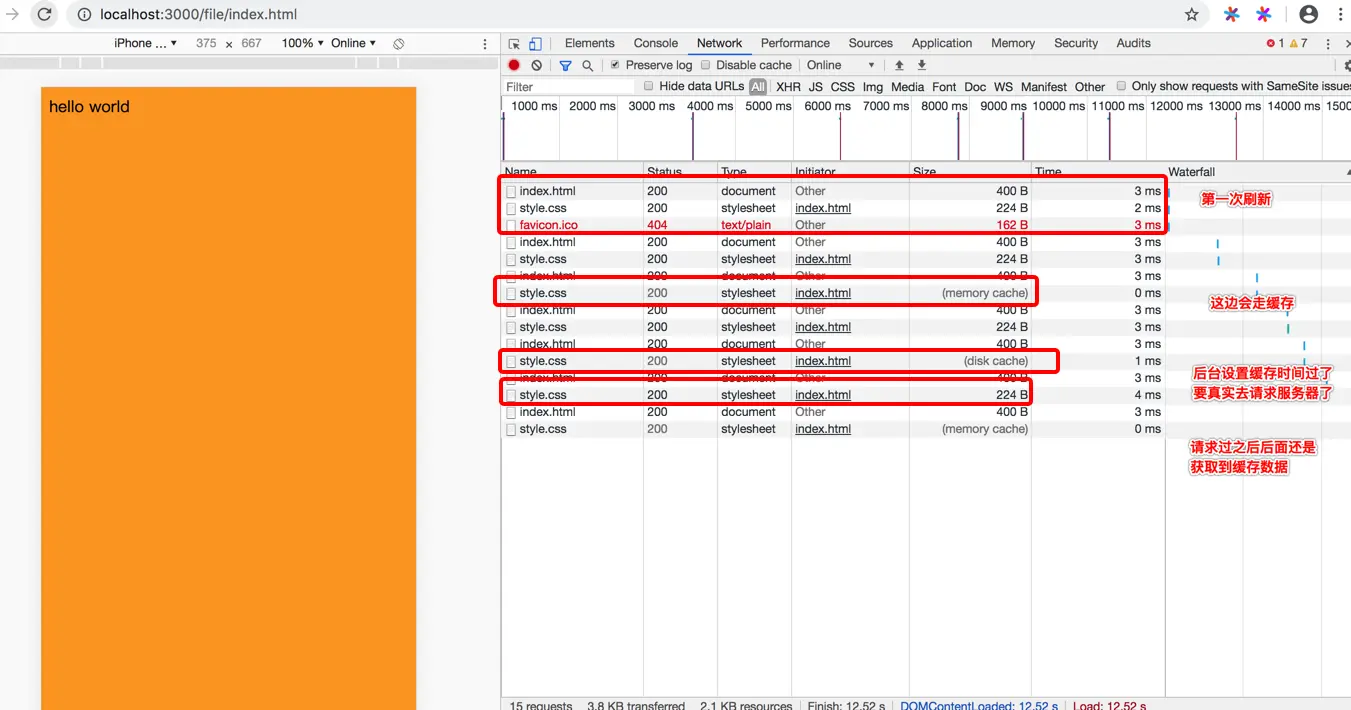This screenshot has width=1351, height=710.
Task: Switch to the Console tab
Action: coord(656,43)
